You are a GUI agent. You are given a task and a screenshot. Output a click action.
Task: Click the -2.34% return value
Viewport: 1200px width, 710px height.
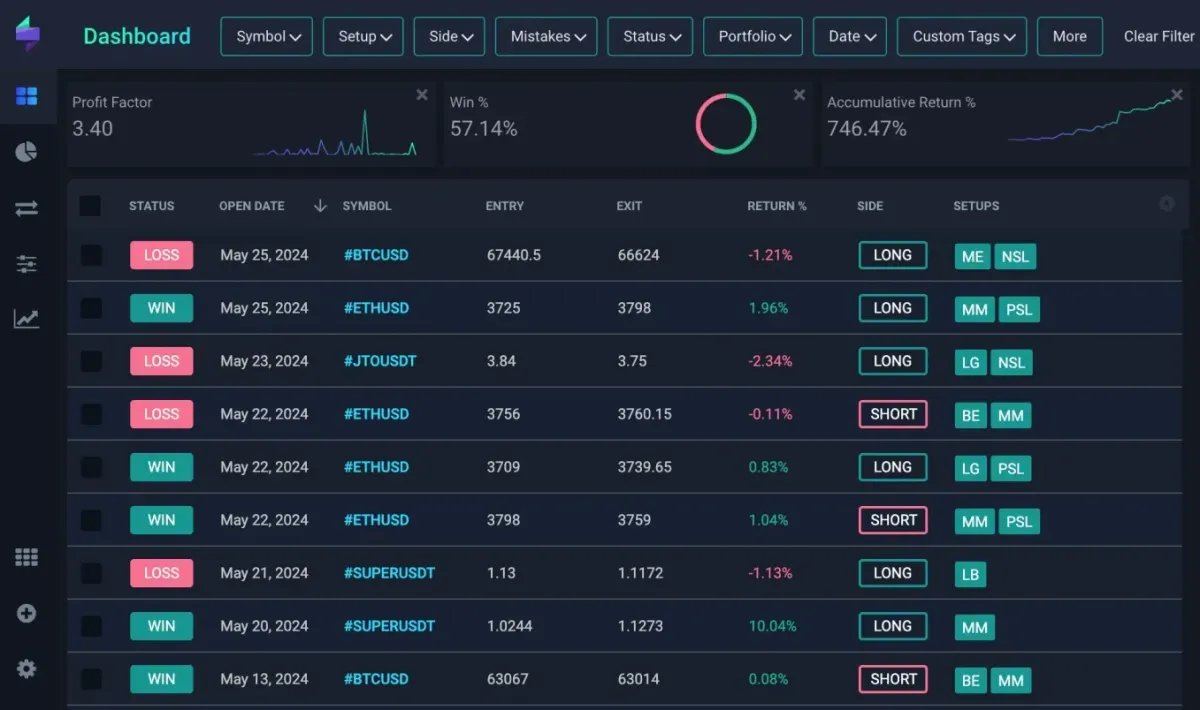coord(770,361)
